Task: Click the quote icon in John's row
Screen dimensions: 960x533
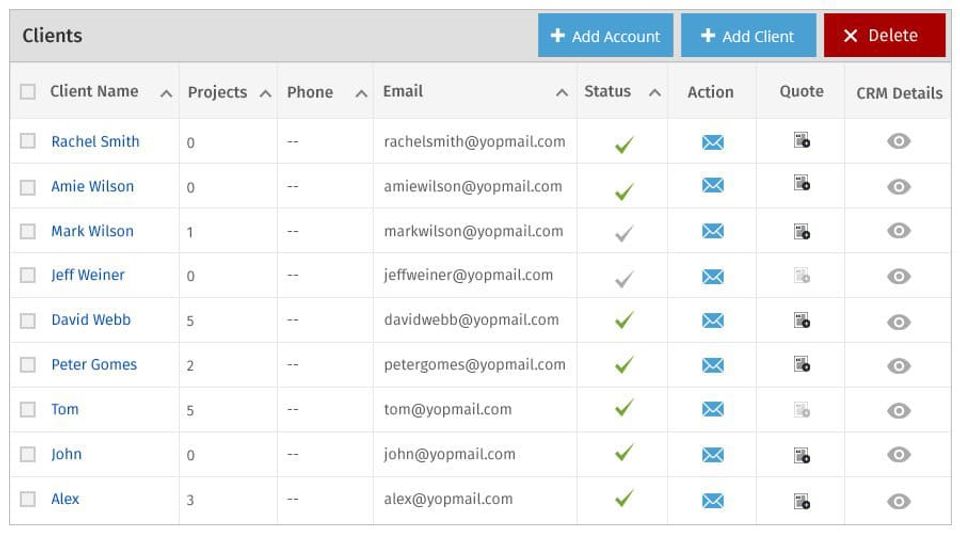Action: [801, 455]
